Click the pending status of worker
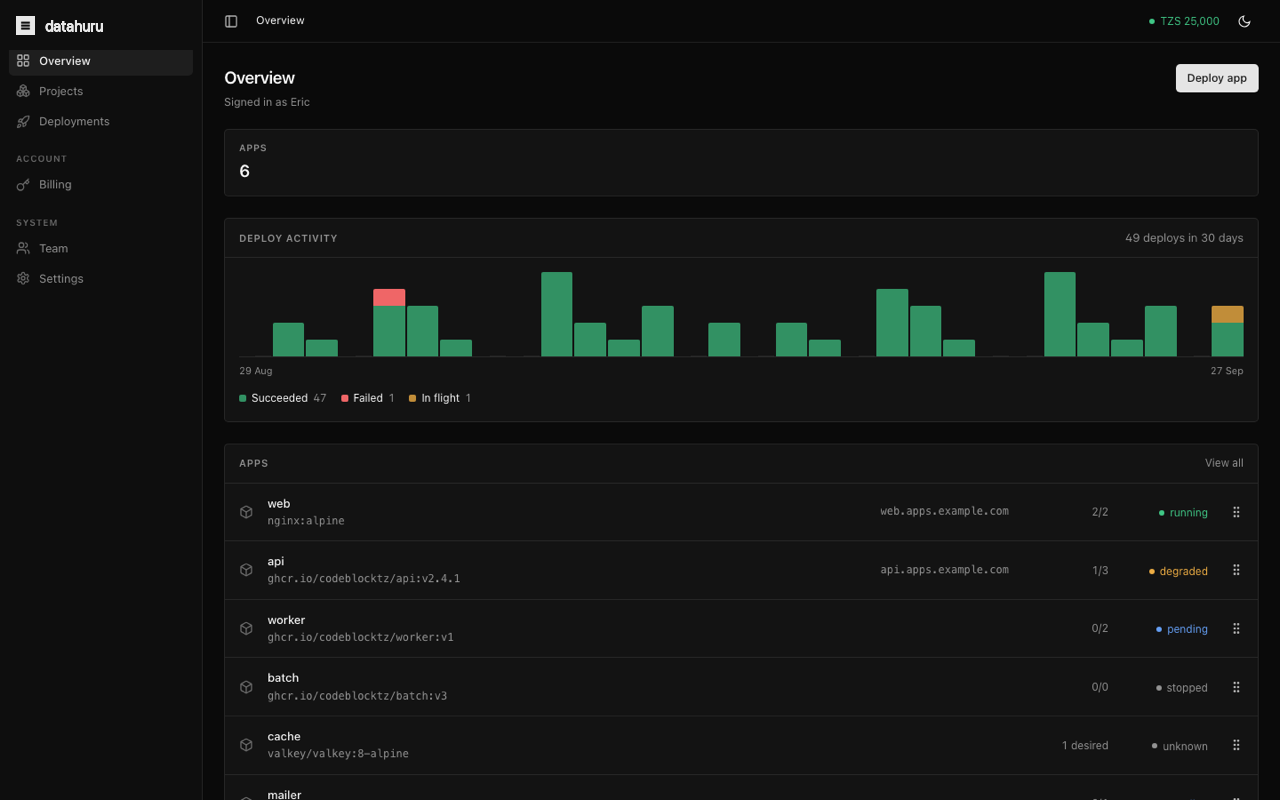 (1182, 629)
